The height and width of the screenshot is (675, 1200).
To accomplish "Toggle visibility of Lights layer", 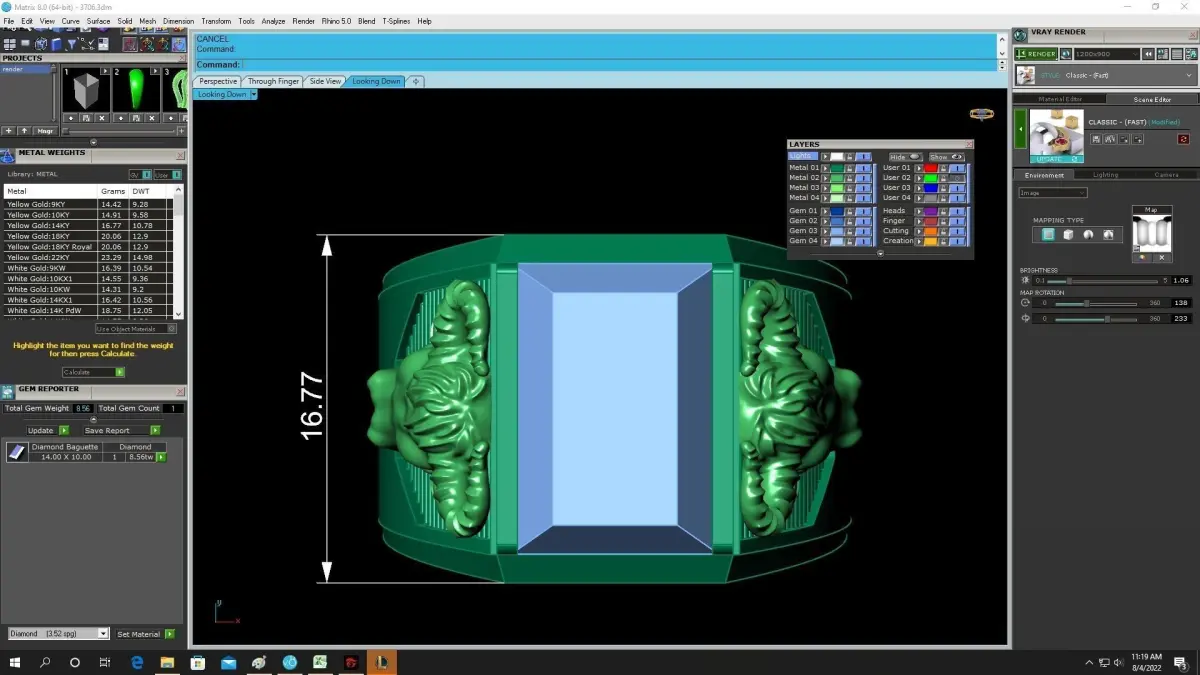I will click(864, 156).
